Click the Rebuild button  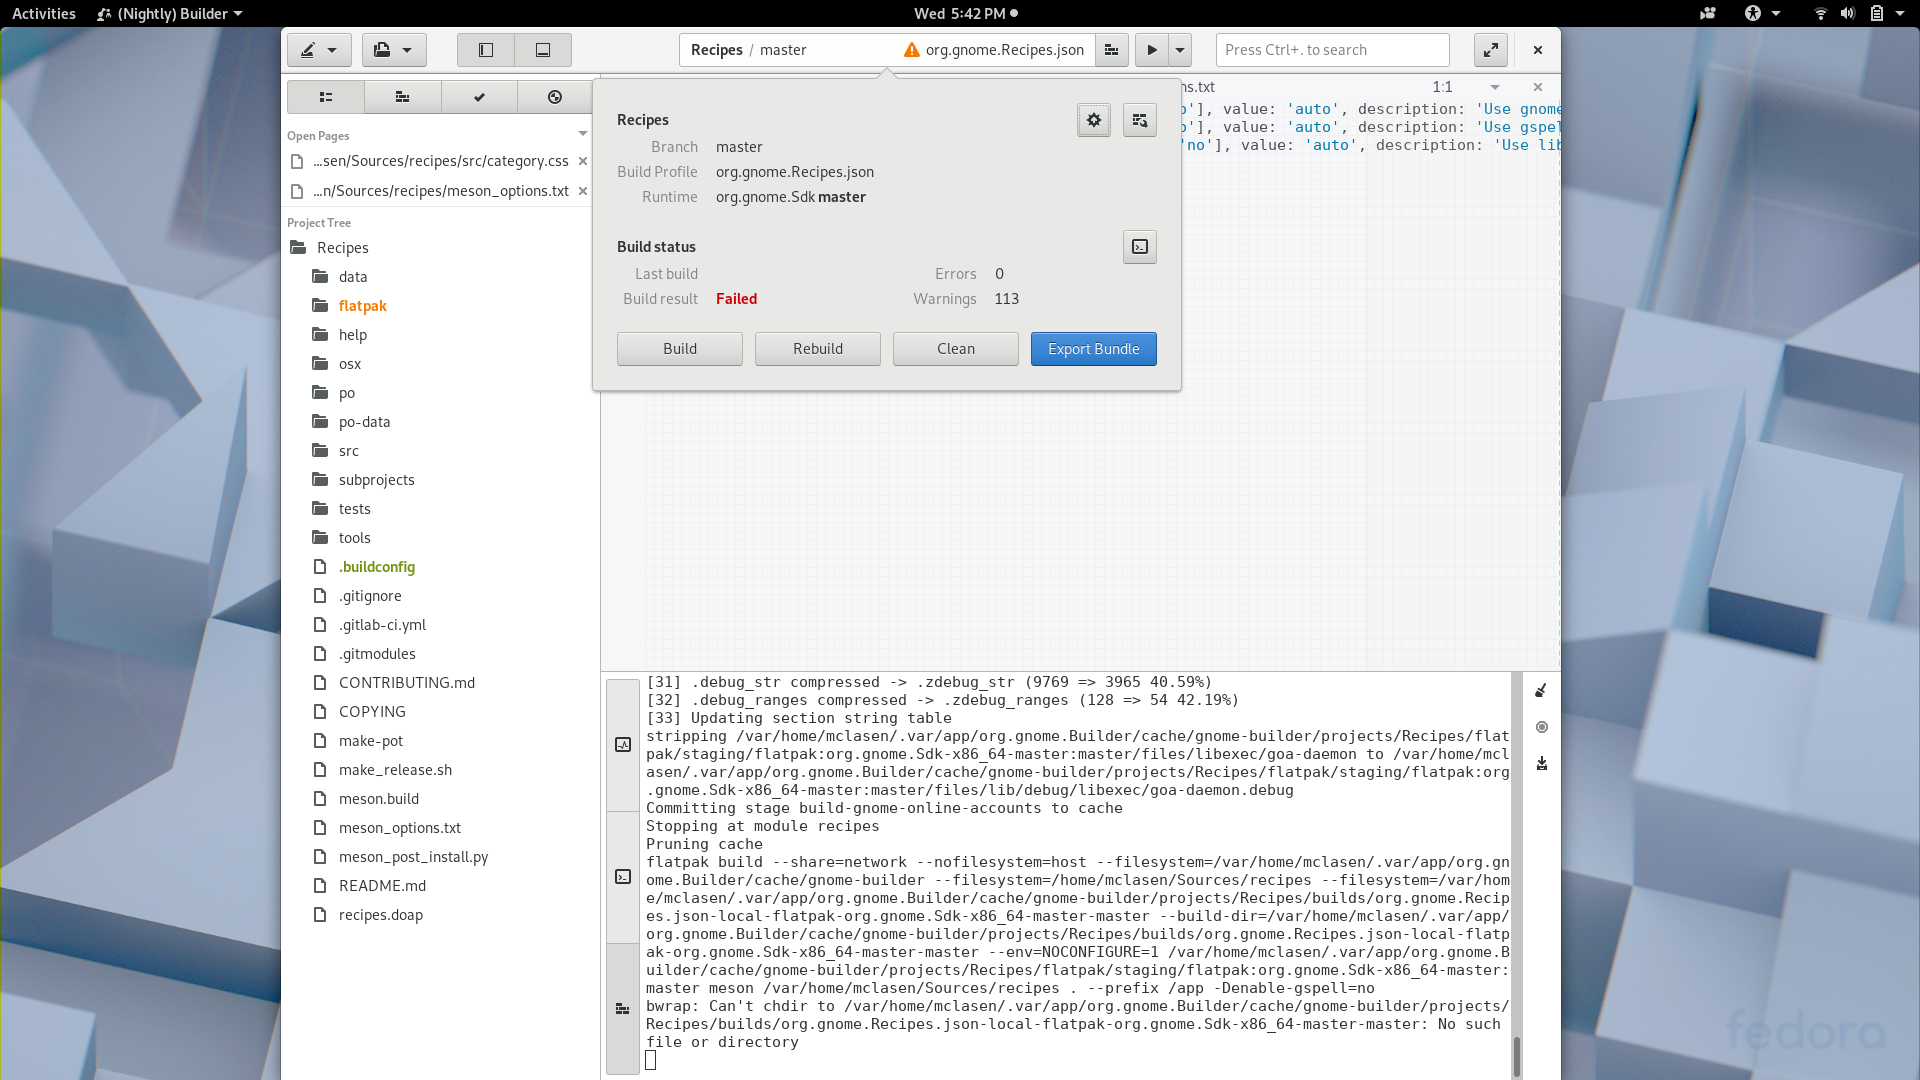pyautogui.click(x=818, y=349)
